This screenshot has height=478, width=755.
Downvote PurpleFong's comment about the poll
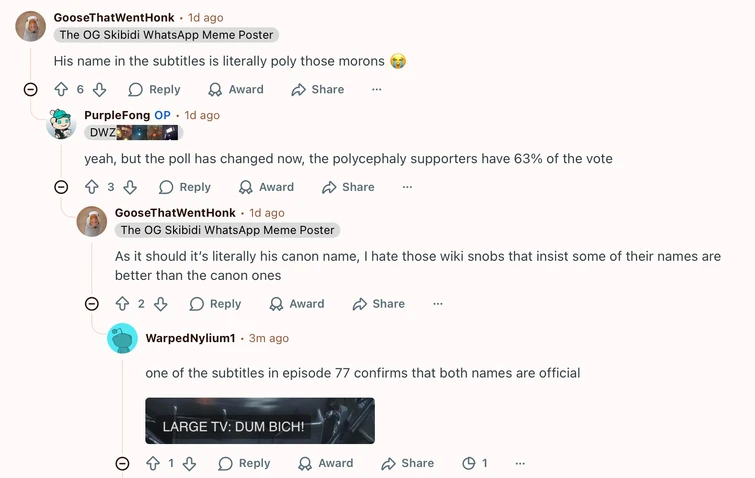click(x=130, y=187)
